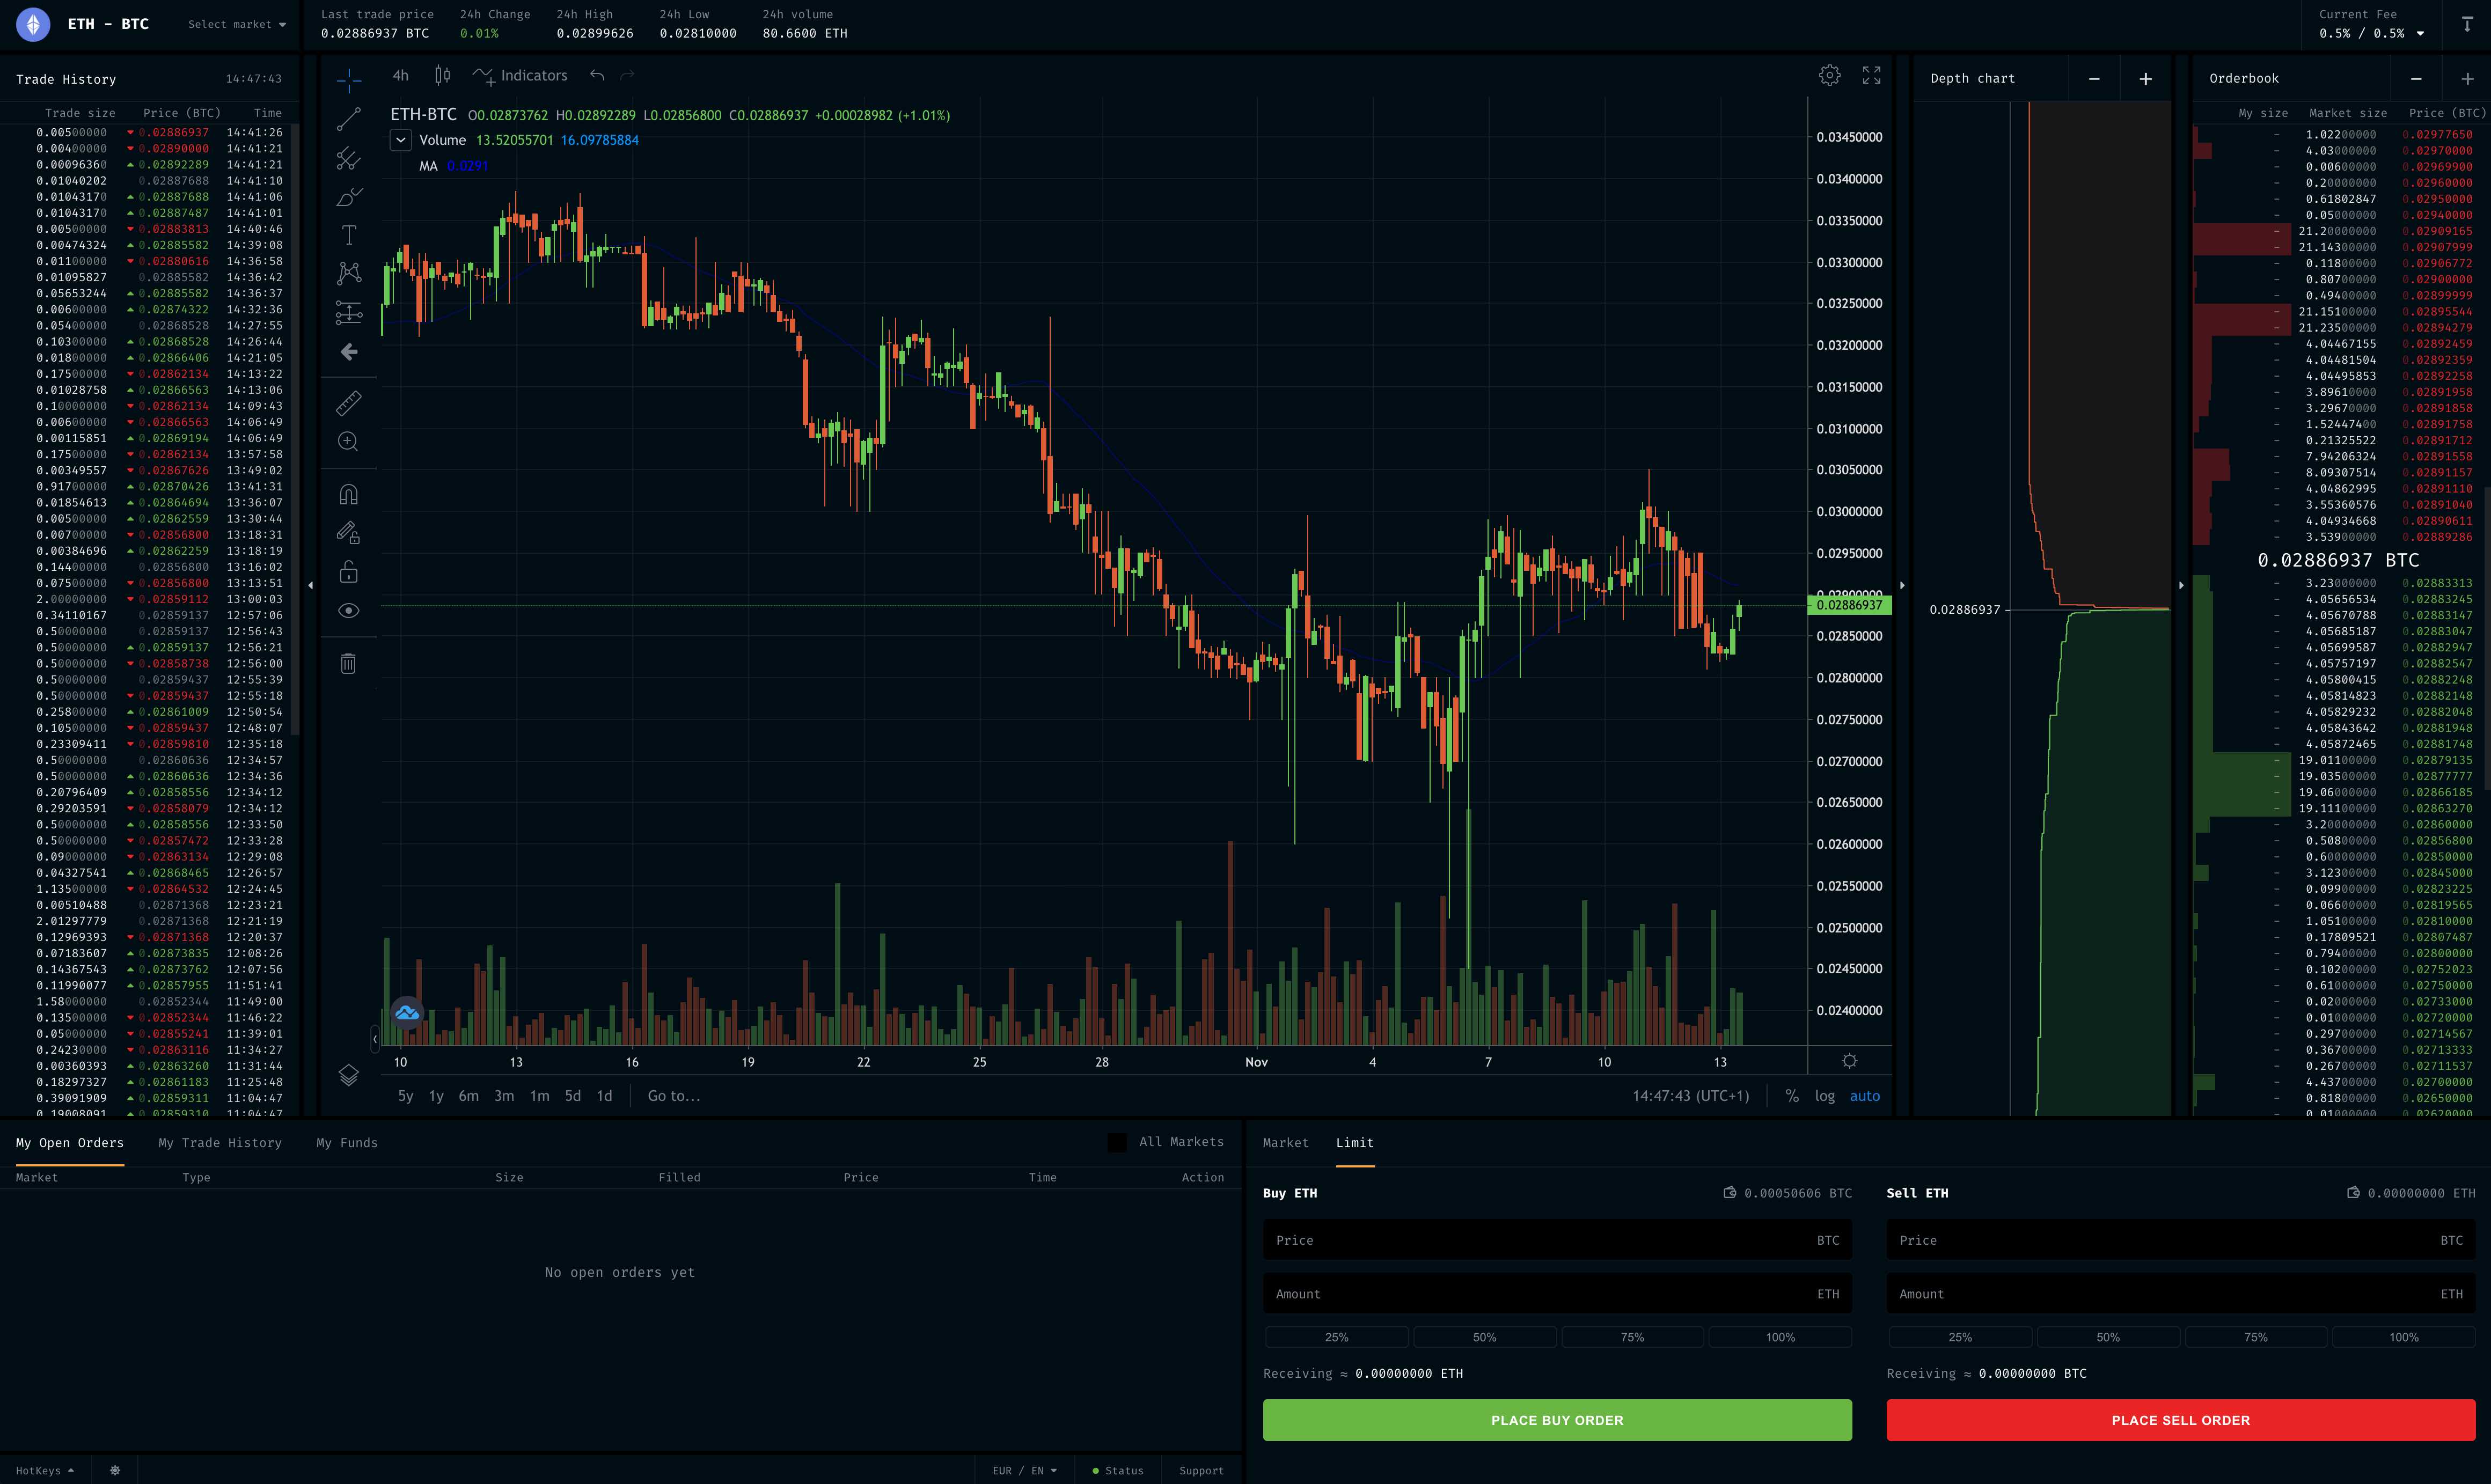This screenshot has height=1484, width=2491.
Task: Enable percentage scale view toggle
Action: [1790, 1096]
